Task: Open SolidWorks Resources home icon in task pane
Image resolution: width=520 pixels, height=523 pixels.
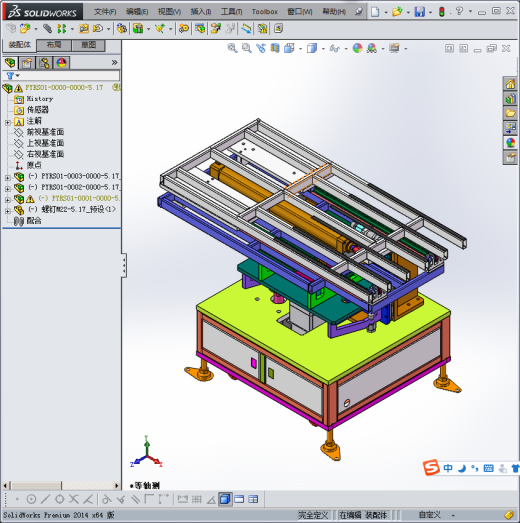Action: pyautogui.click(x=510, y=84)
